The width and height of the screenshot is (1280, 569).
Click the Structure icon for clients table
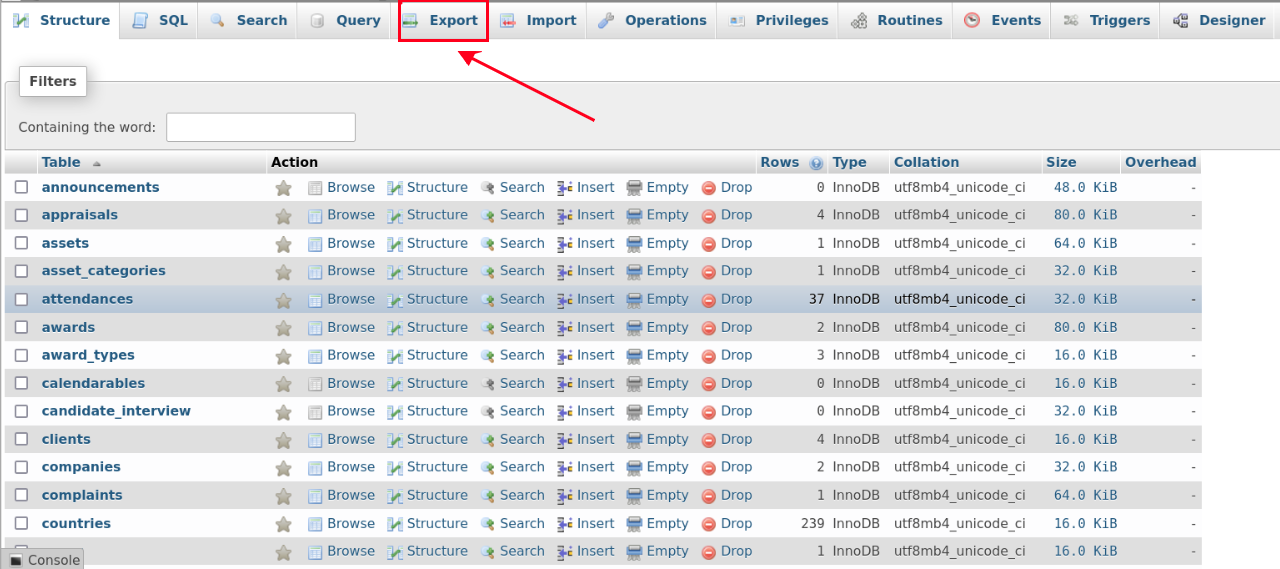[395, 439]
